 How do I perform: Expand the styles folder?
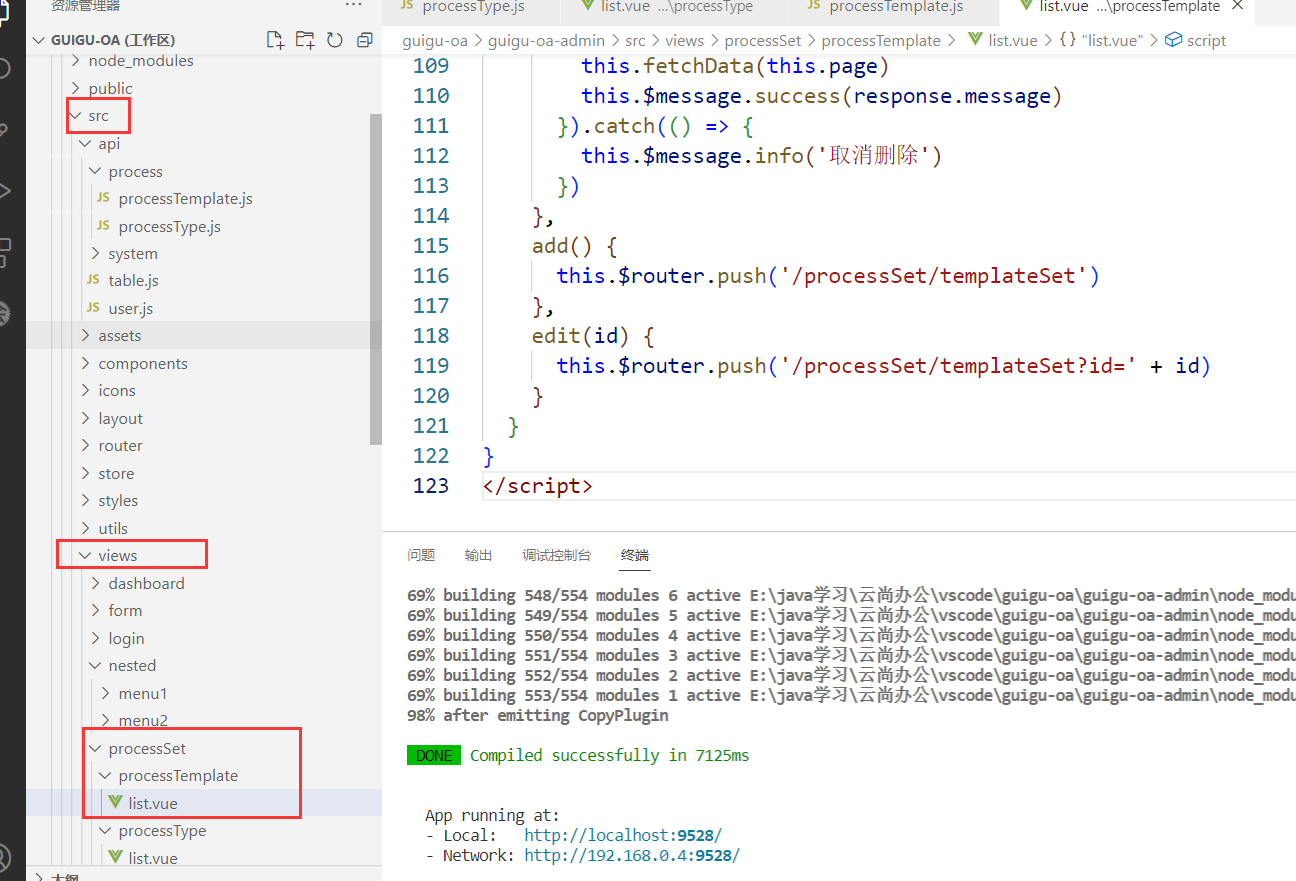click(x=86, y=500)
